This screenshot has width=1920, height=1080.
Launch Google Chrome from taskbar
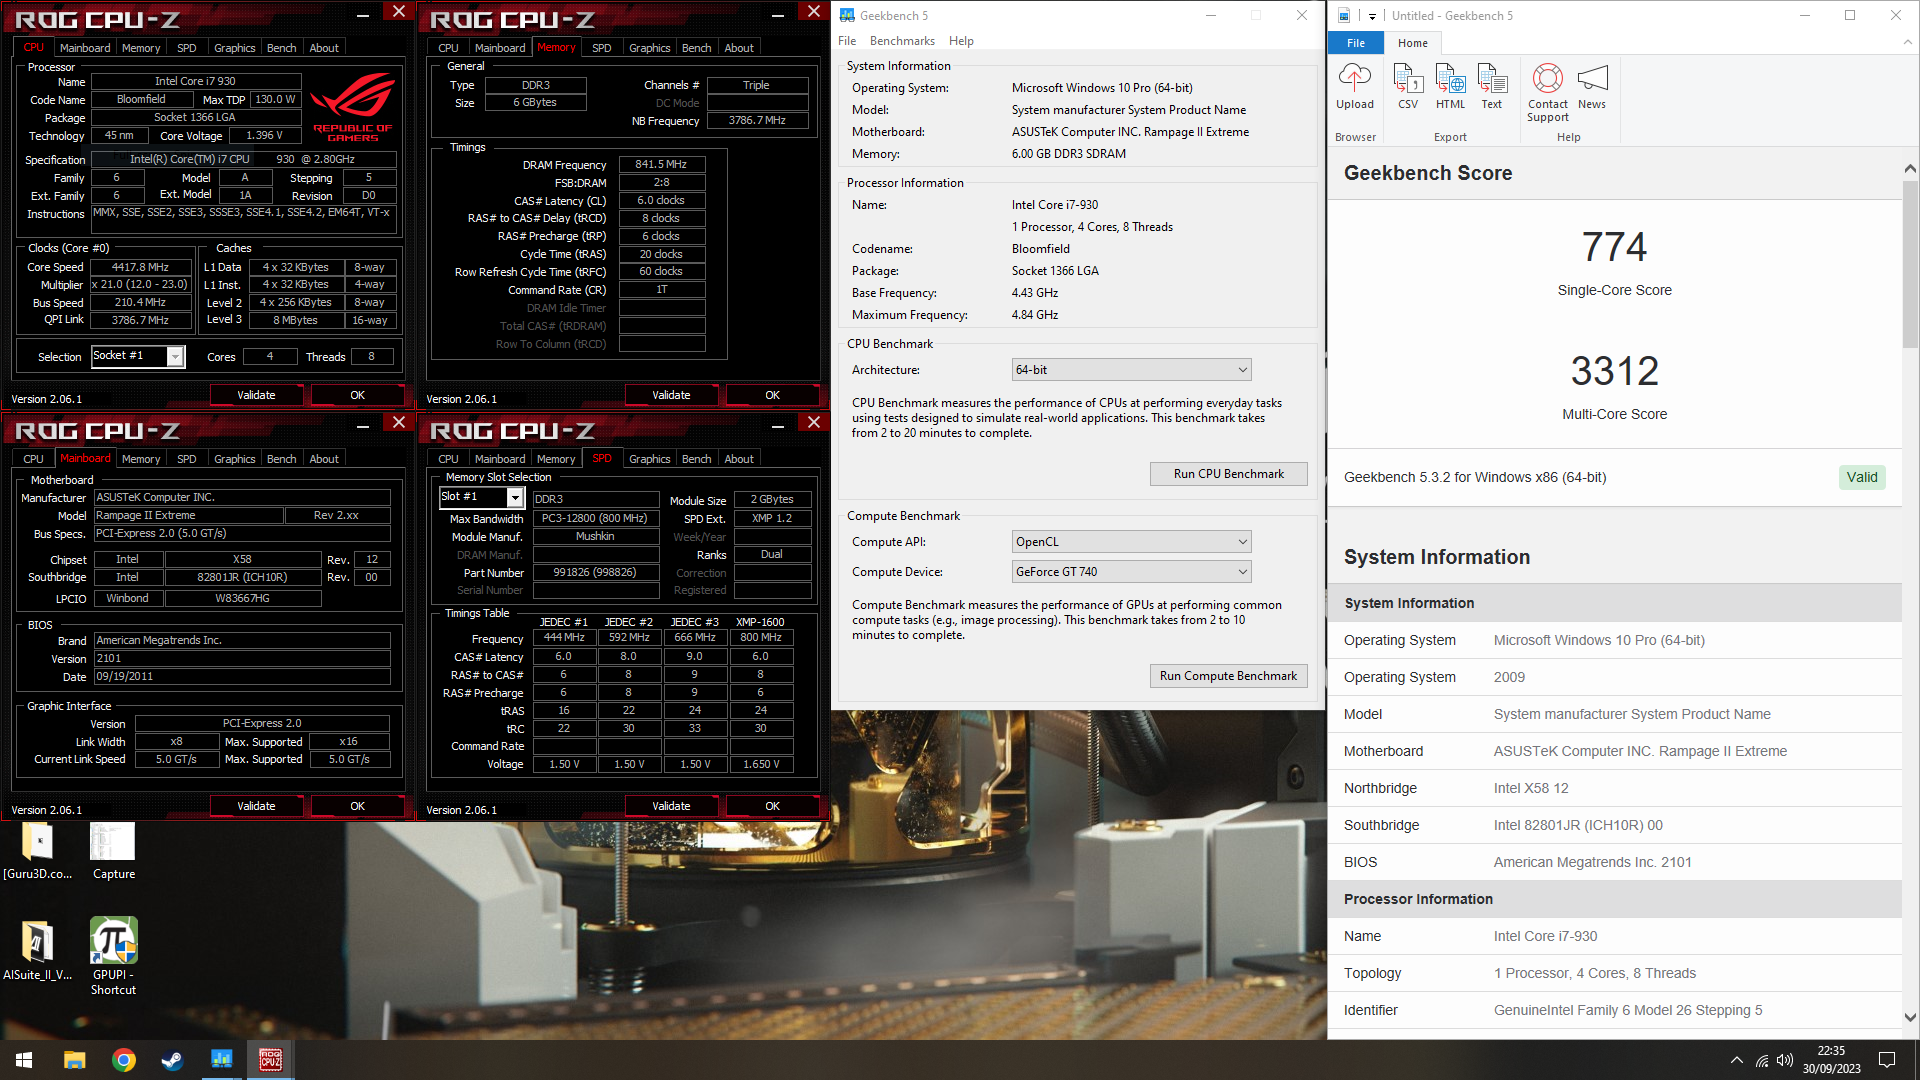(123, 1060)
